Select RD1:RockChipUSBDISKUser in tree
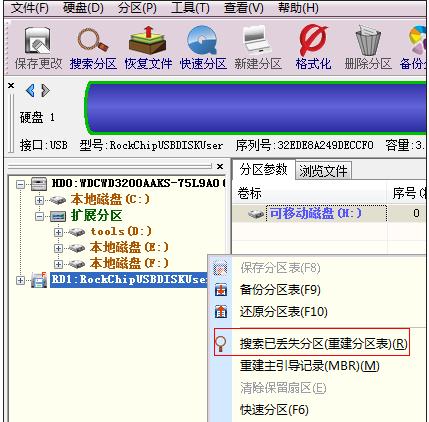 [x=129, y=279]
